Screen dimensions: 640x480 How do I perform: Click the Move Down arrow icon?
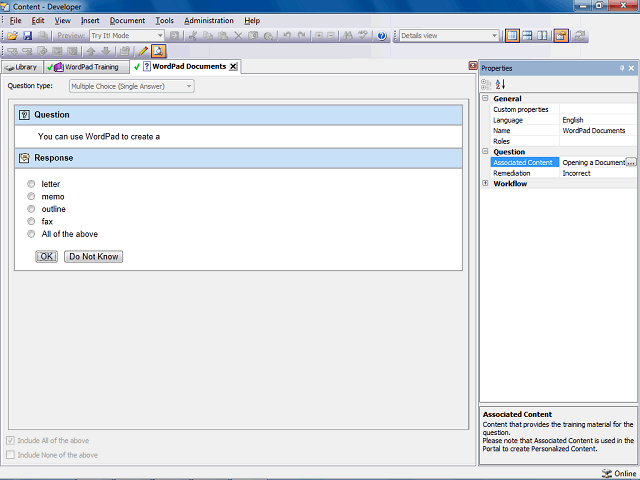click(106, 51)
